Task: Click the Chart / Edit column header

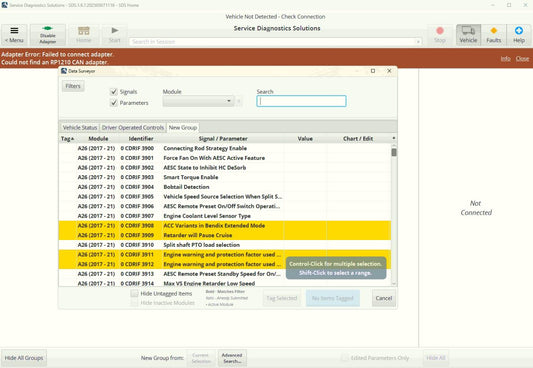Action: click(358, 139)
